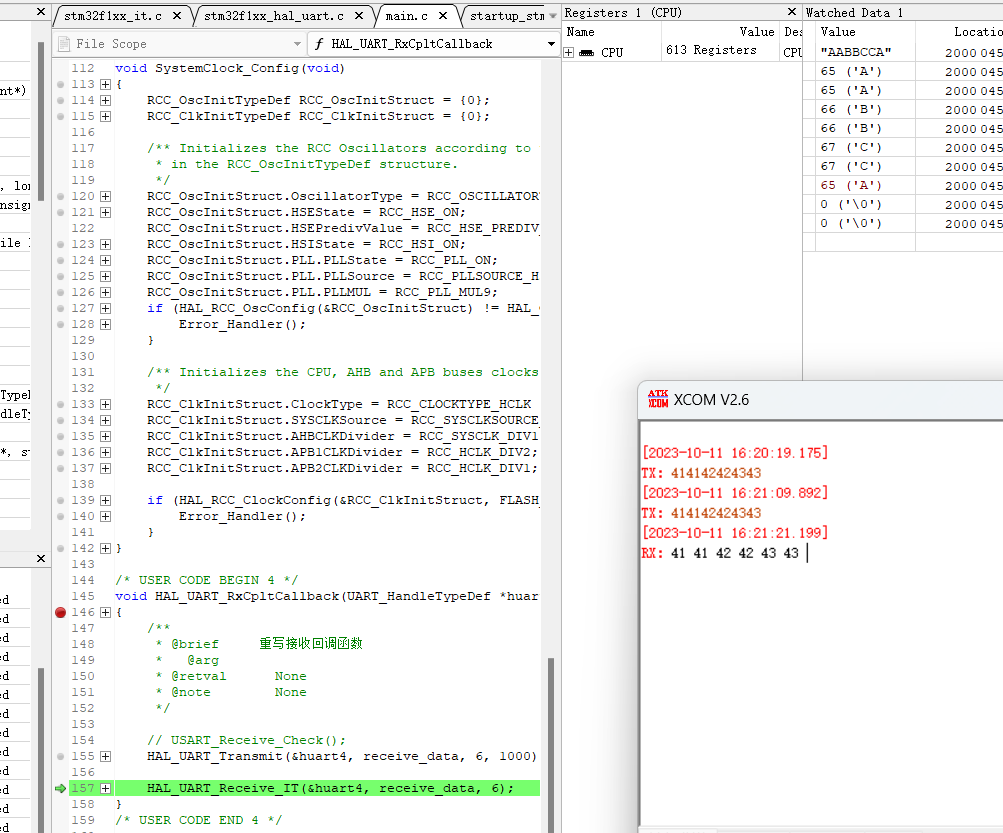
Task: Expand the CPU register group
Action: [569, 52]
